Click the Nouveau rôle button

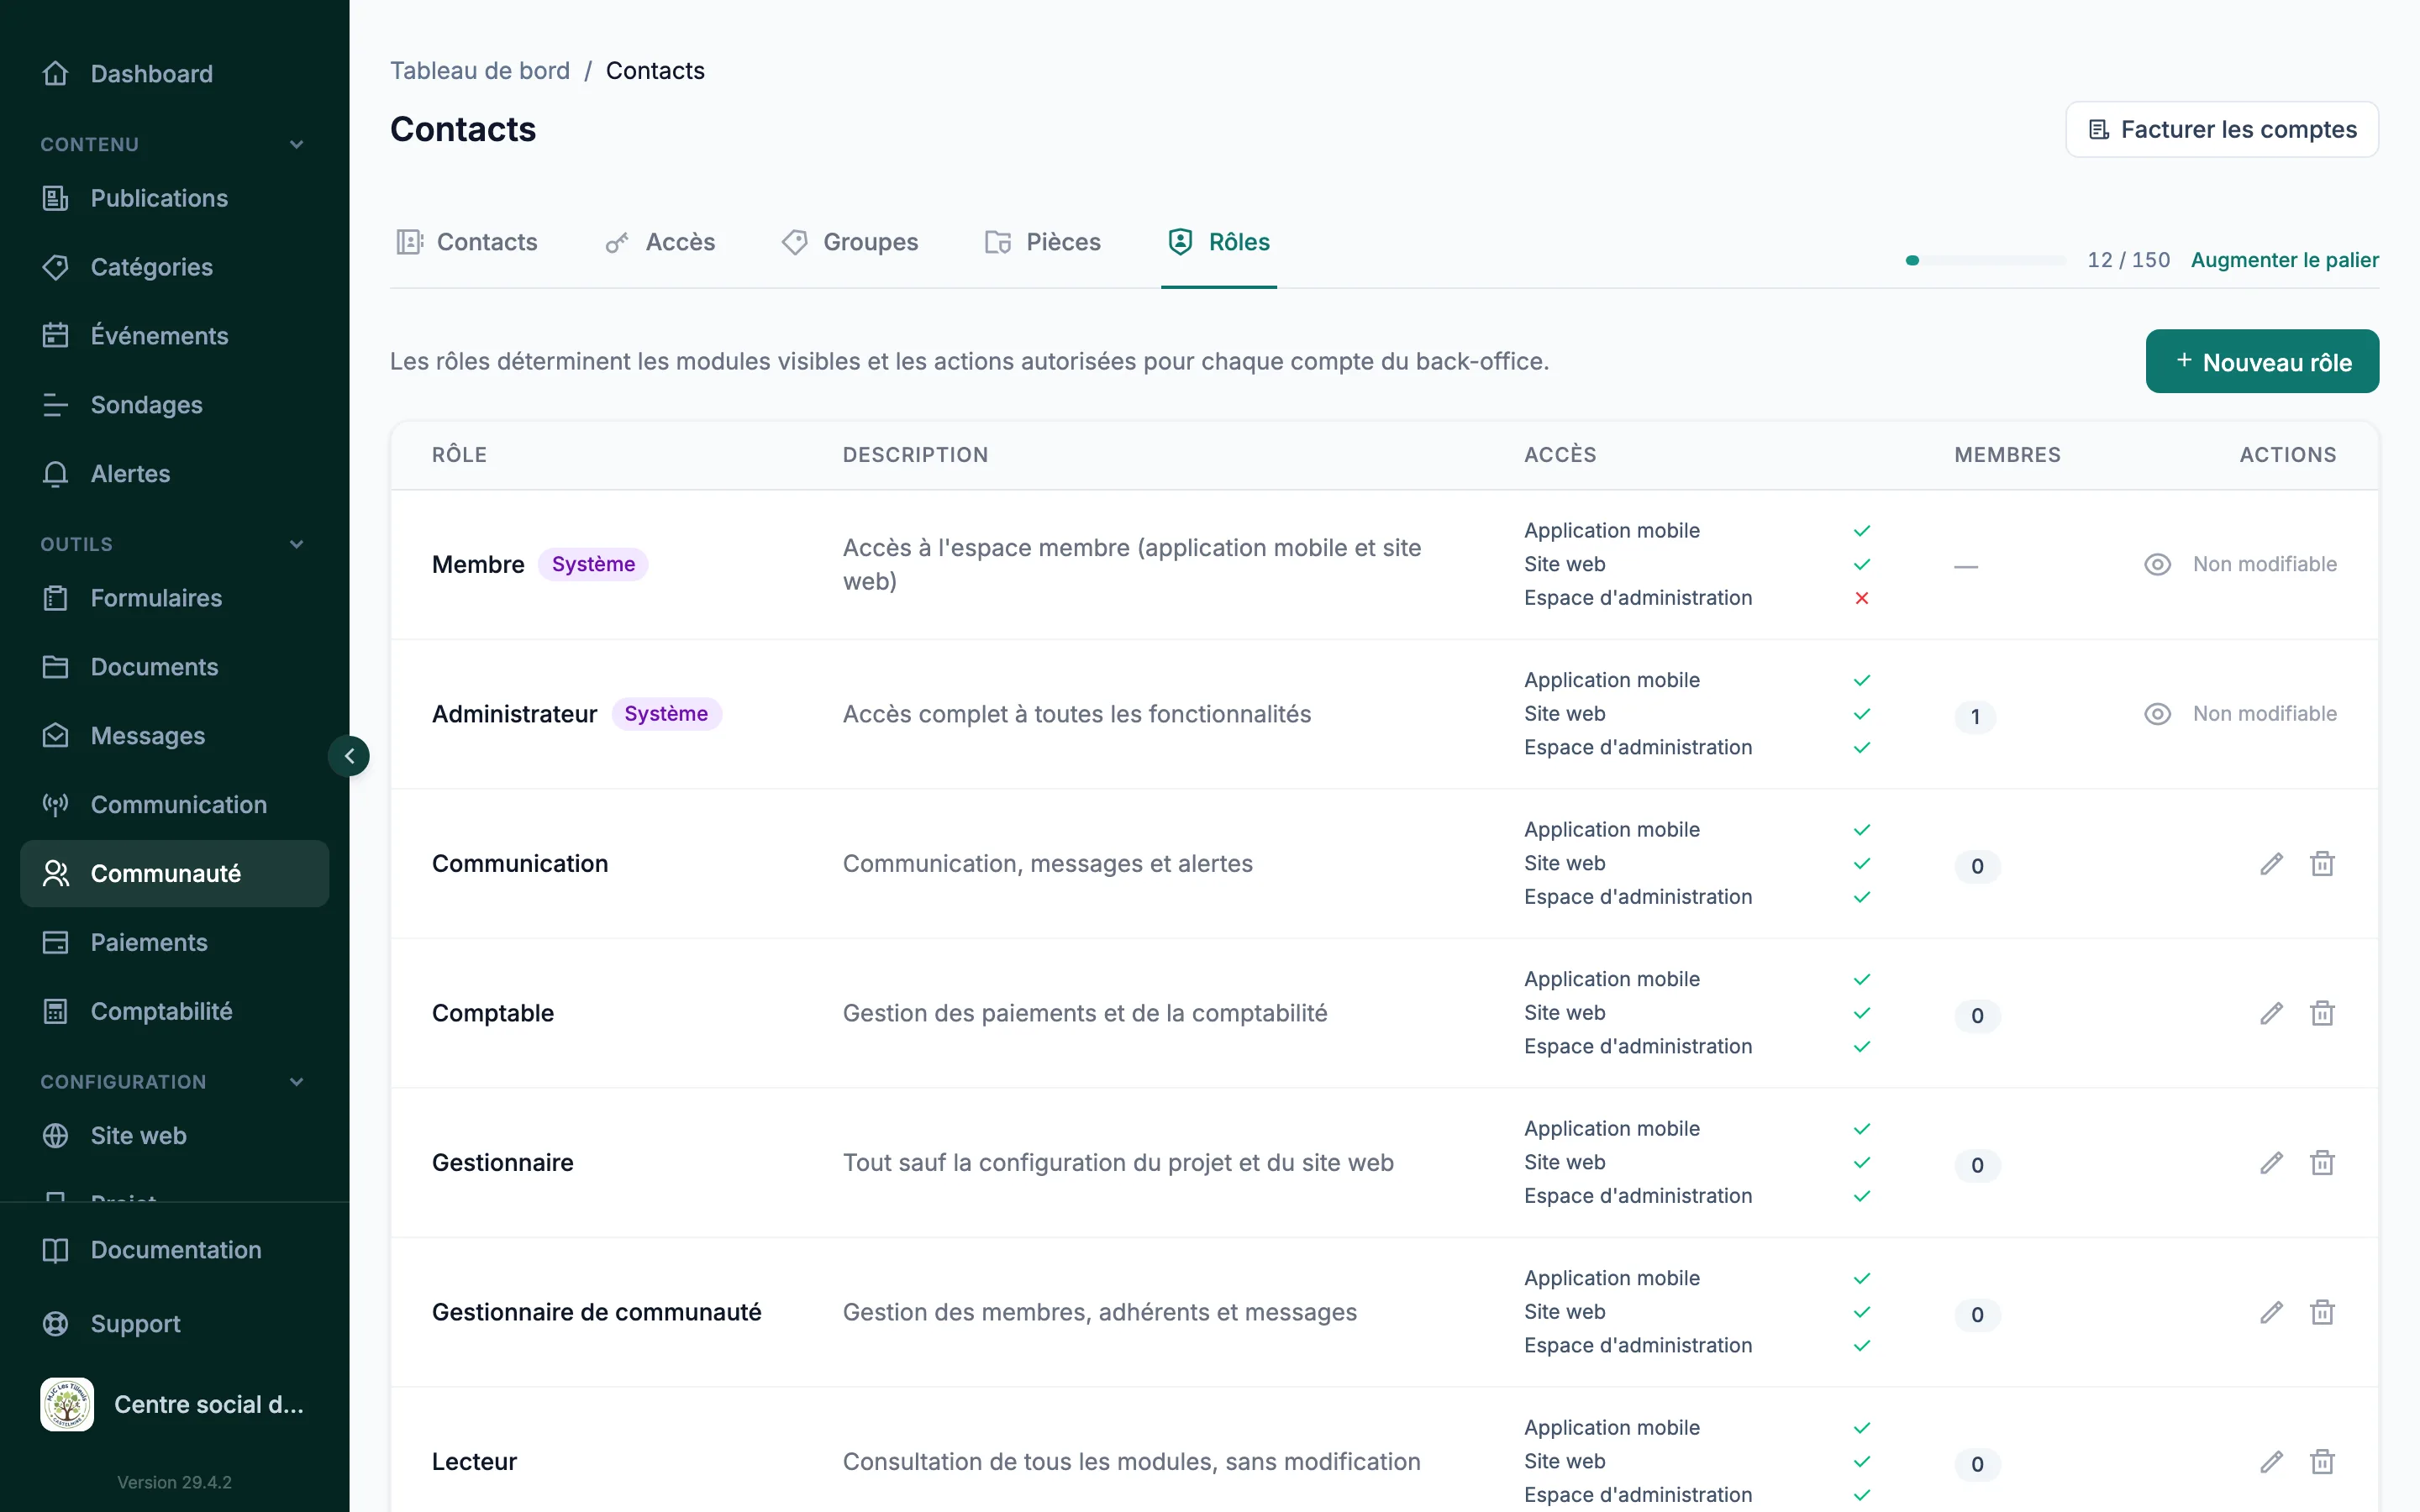pos(2262,361)
